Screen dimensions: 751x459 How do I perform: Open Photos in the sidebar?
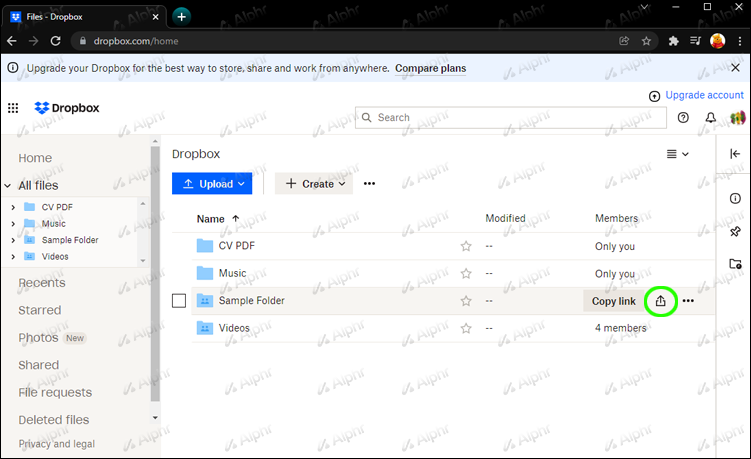pos(38,338)
